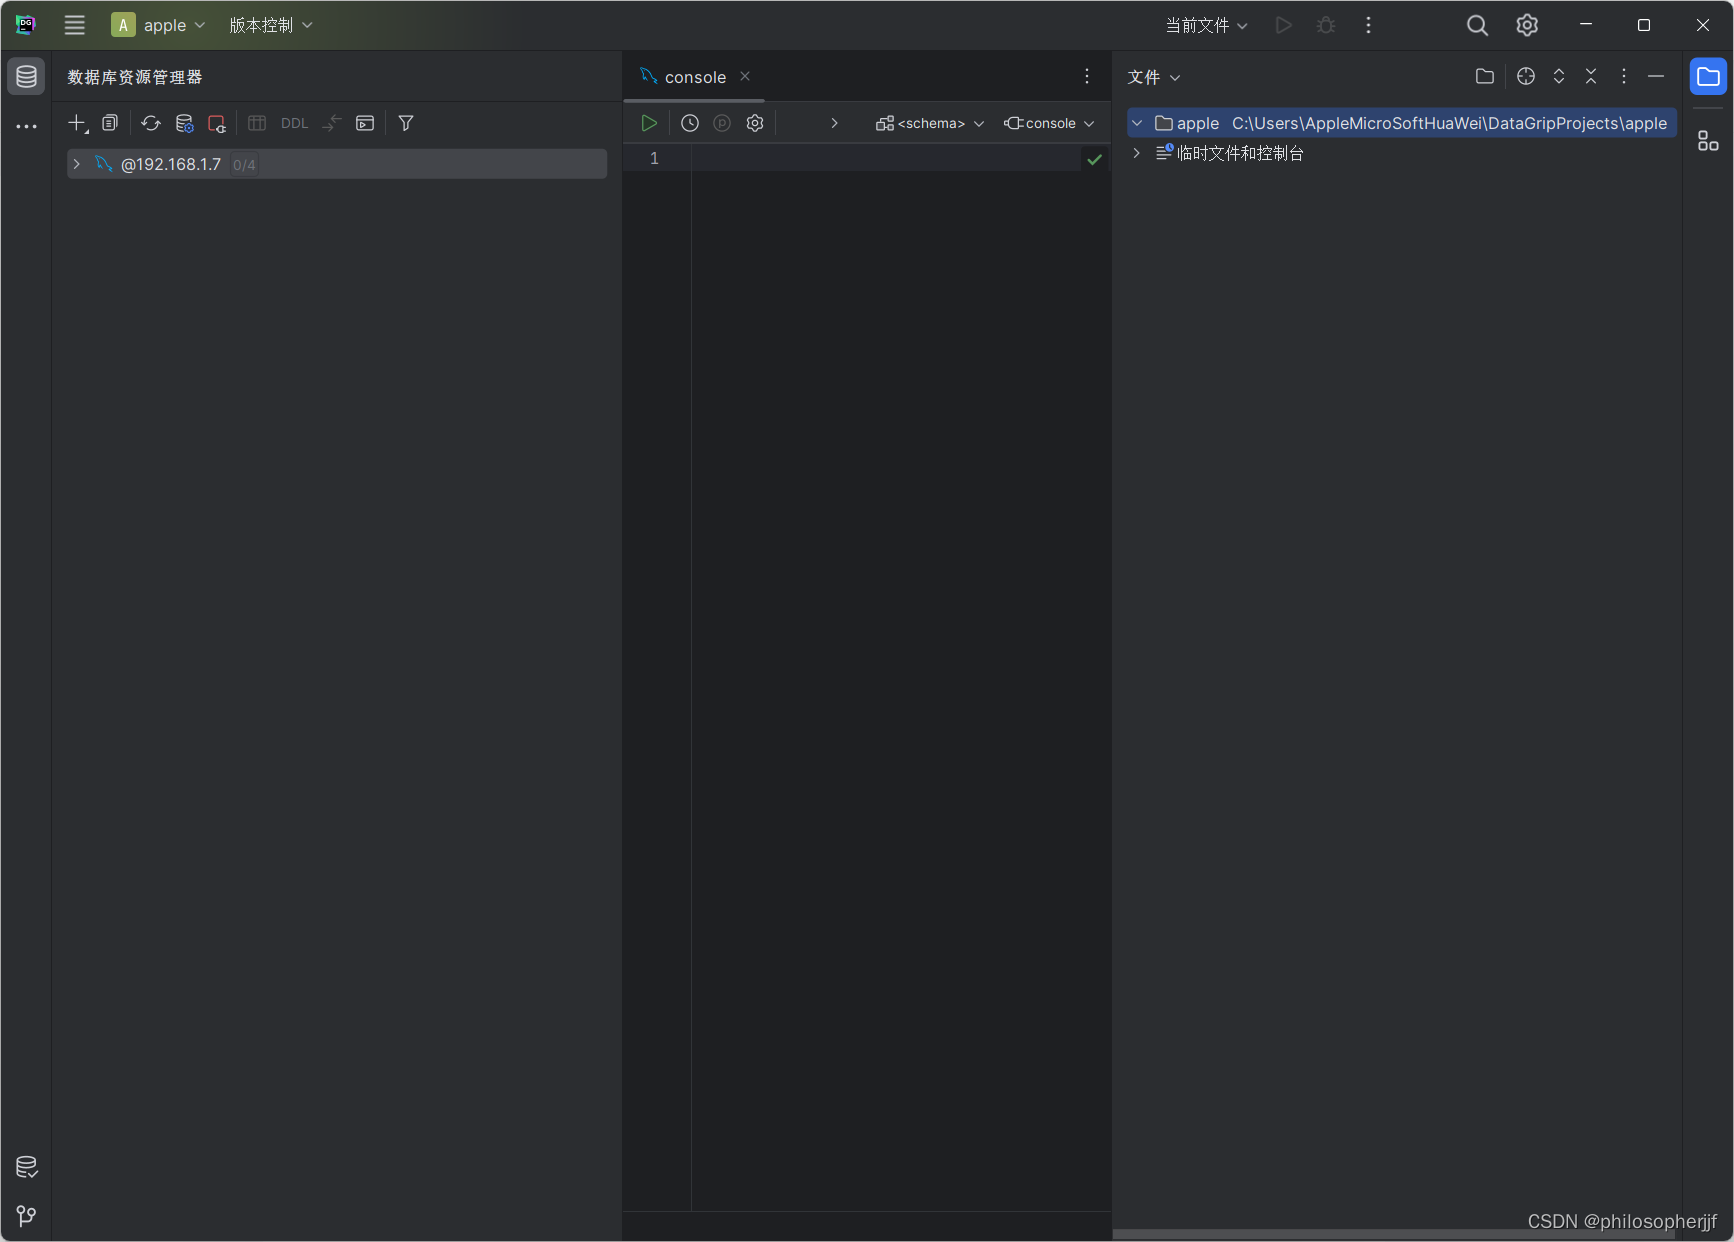Expand 临时文件和控制台 node

coord(1137,153)
